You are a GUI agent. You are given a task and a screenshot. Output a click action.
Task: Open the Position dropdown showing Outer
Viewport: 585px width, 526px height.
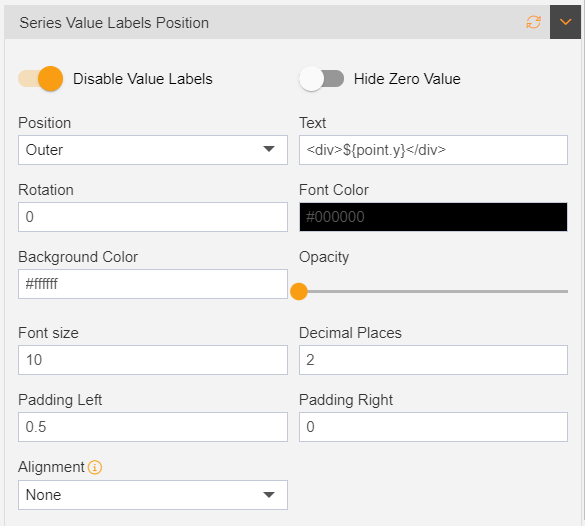[x=153, y=150]
